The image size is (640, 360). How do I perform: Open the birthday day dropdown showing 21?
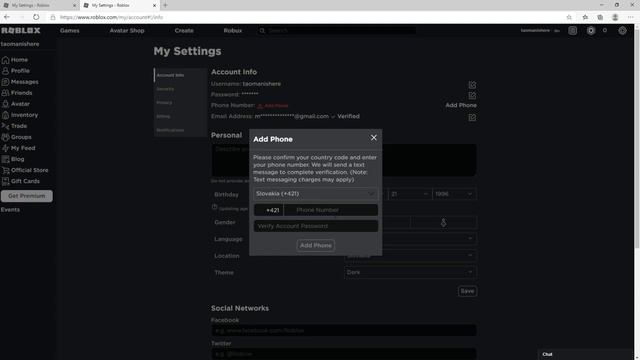[409, 194]
